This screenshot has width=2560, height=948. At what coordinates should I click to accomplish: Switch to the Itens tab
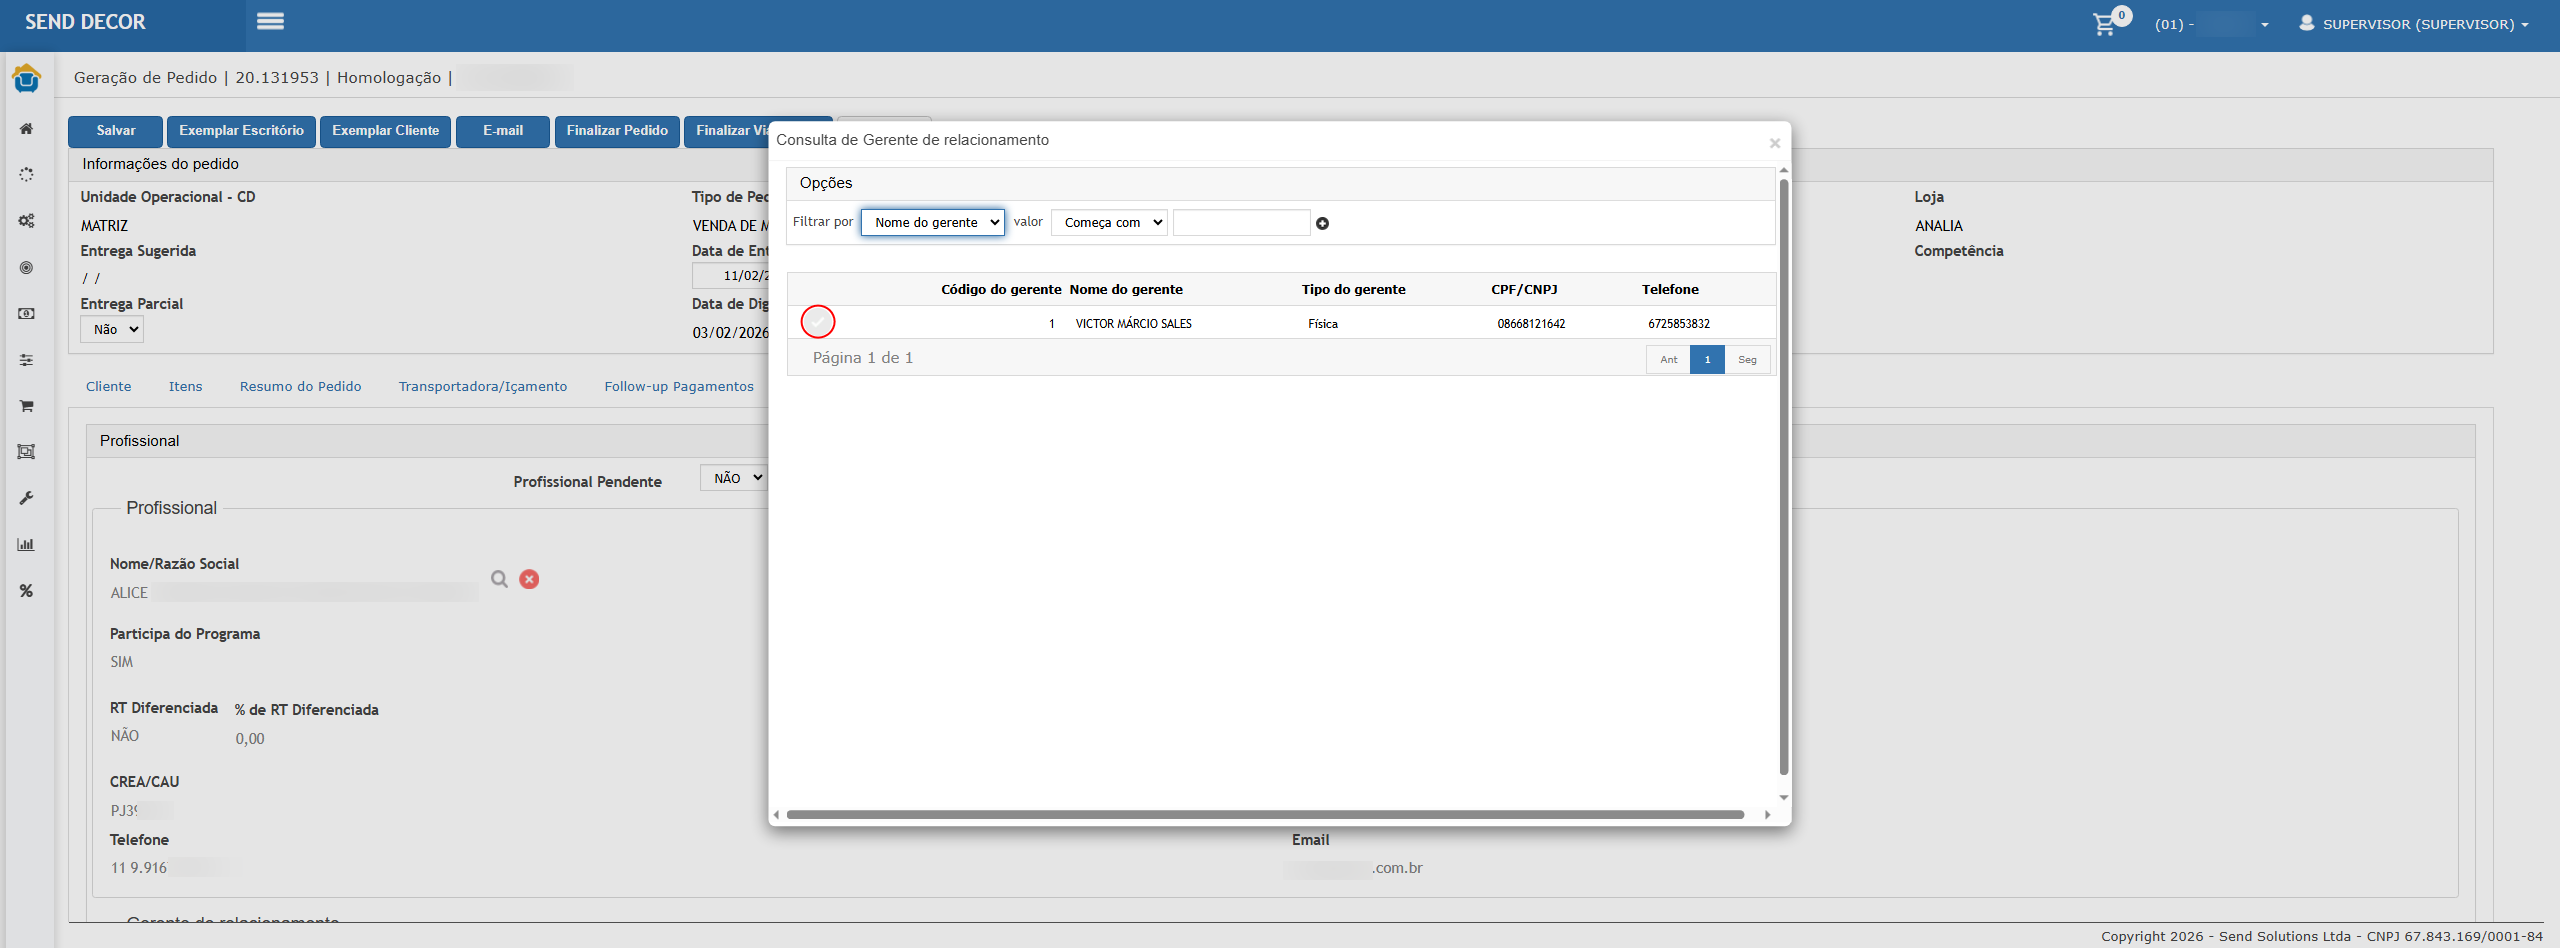(x=185, y=387)
